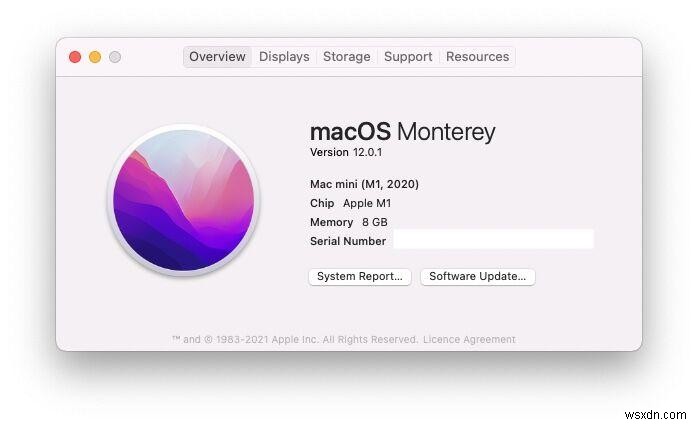Select the Mac mini (M1, 2020) text
This screenshot has height=425, width=698.
364,184
